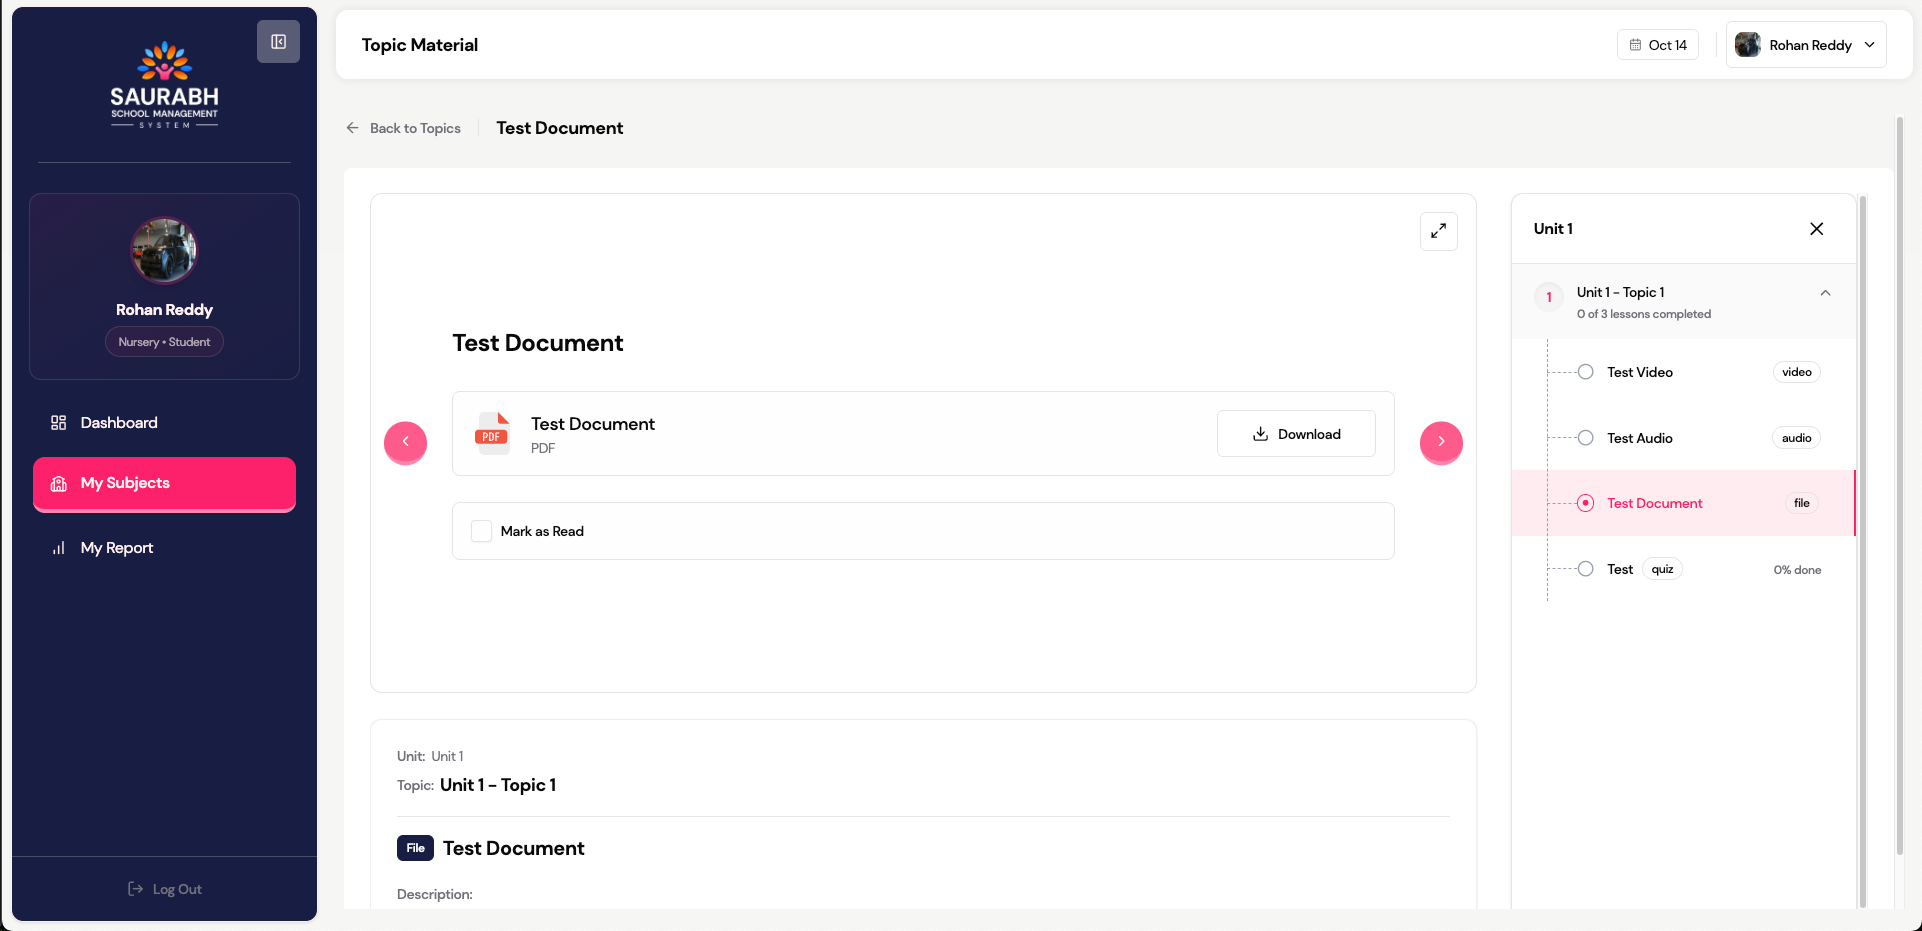Go to previous lesson with left arrow
Viewport: 1922px width, 931px height.
pos(405,442)
